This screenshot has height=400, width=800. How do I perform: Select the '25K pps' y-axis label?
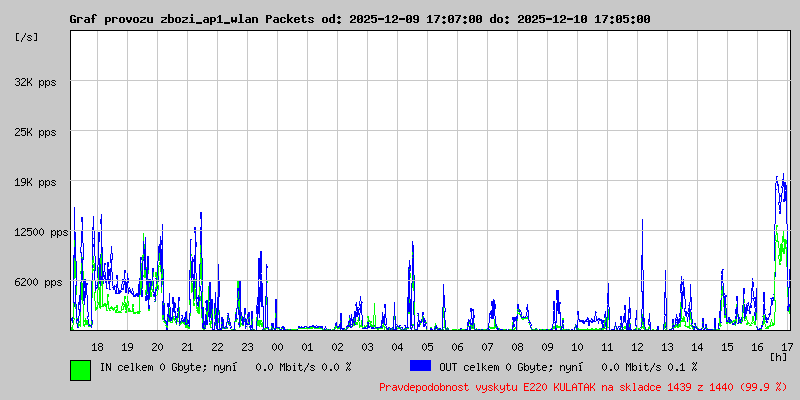[36, 133]
